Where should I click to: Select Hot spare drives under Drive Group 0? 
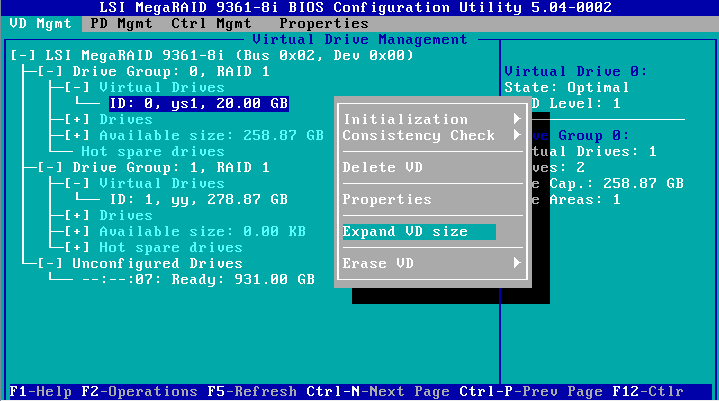(153, 152)
